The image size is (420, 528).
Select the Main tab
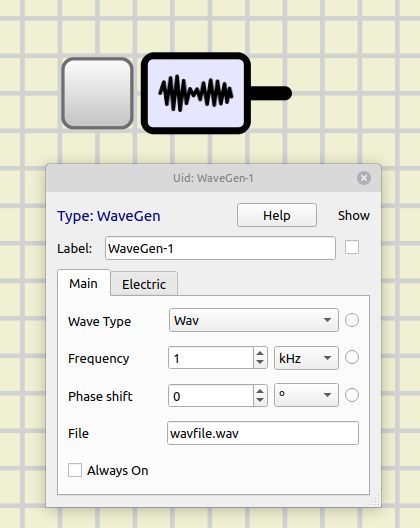pyautogui.click(x=84, y=283)
